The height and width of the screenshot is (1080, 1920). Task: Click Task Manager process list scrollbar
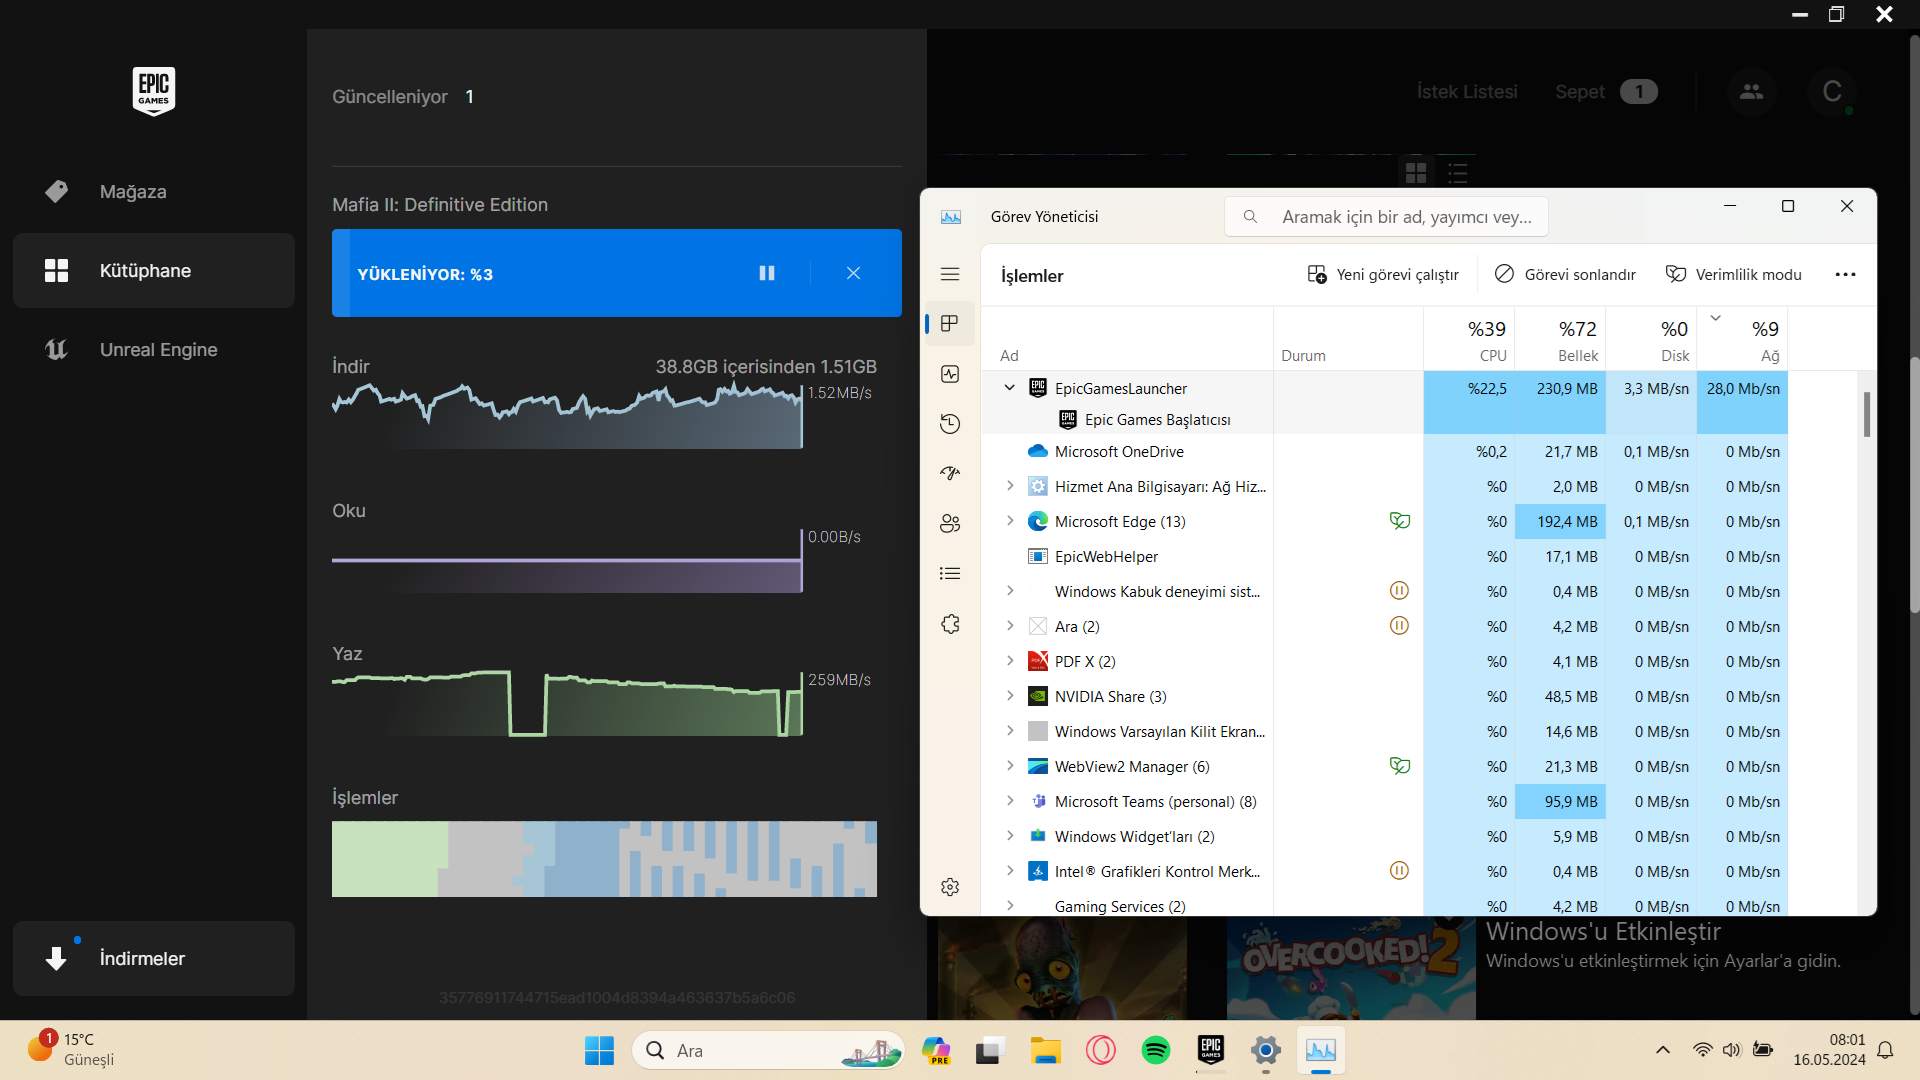1866,414
